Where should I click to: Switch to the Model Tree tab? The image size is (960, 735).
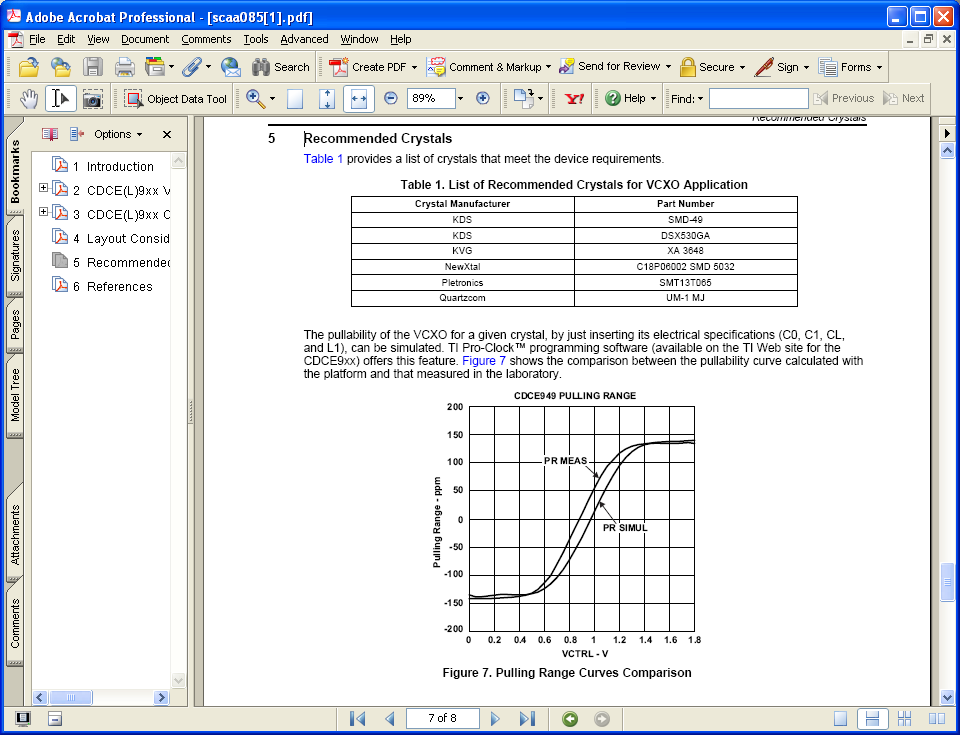[x=15, y=395]
